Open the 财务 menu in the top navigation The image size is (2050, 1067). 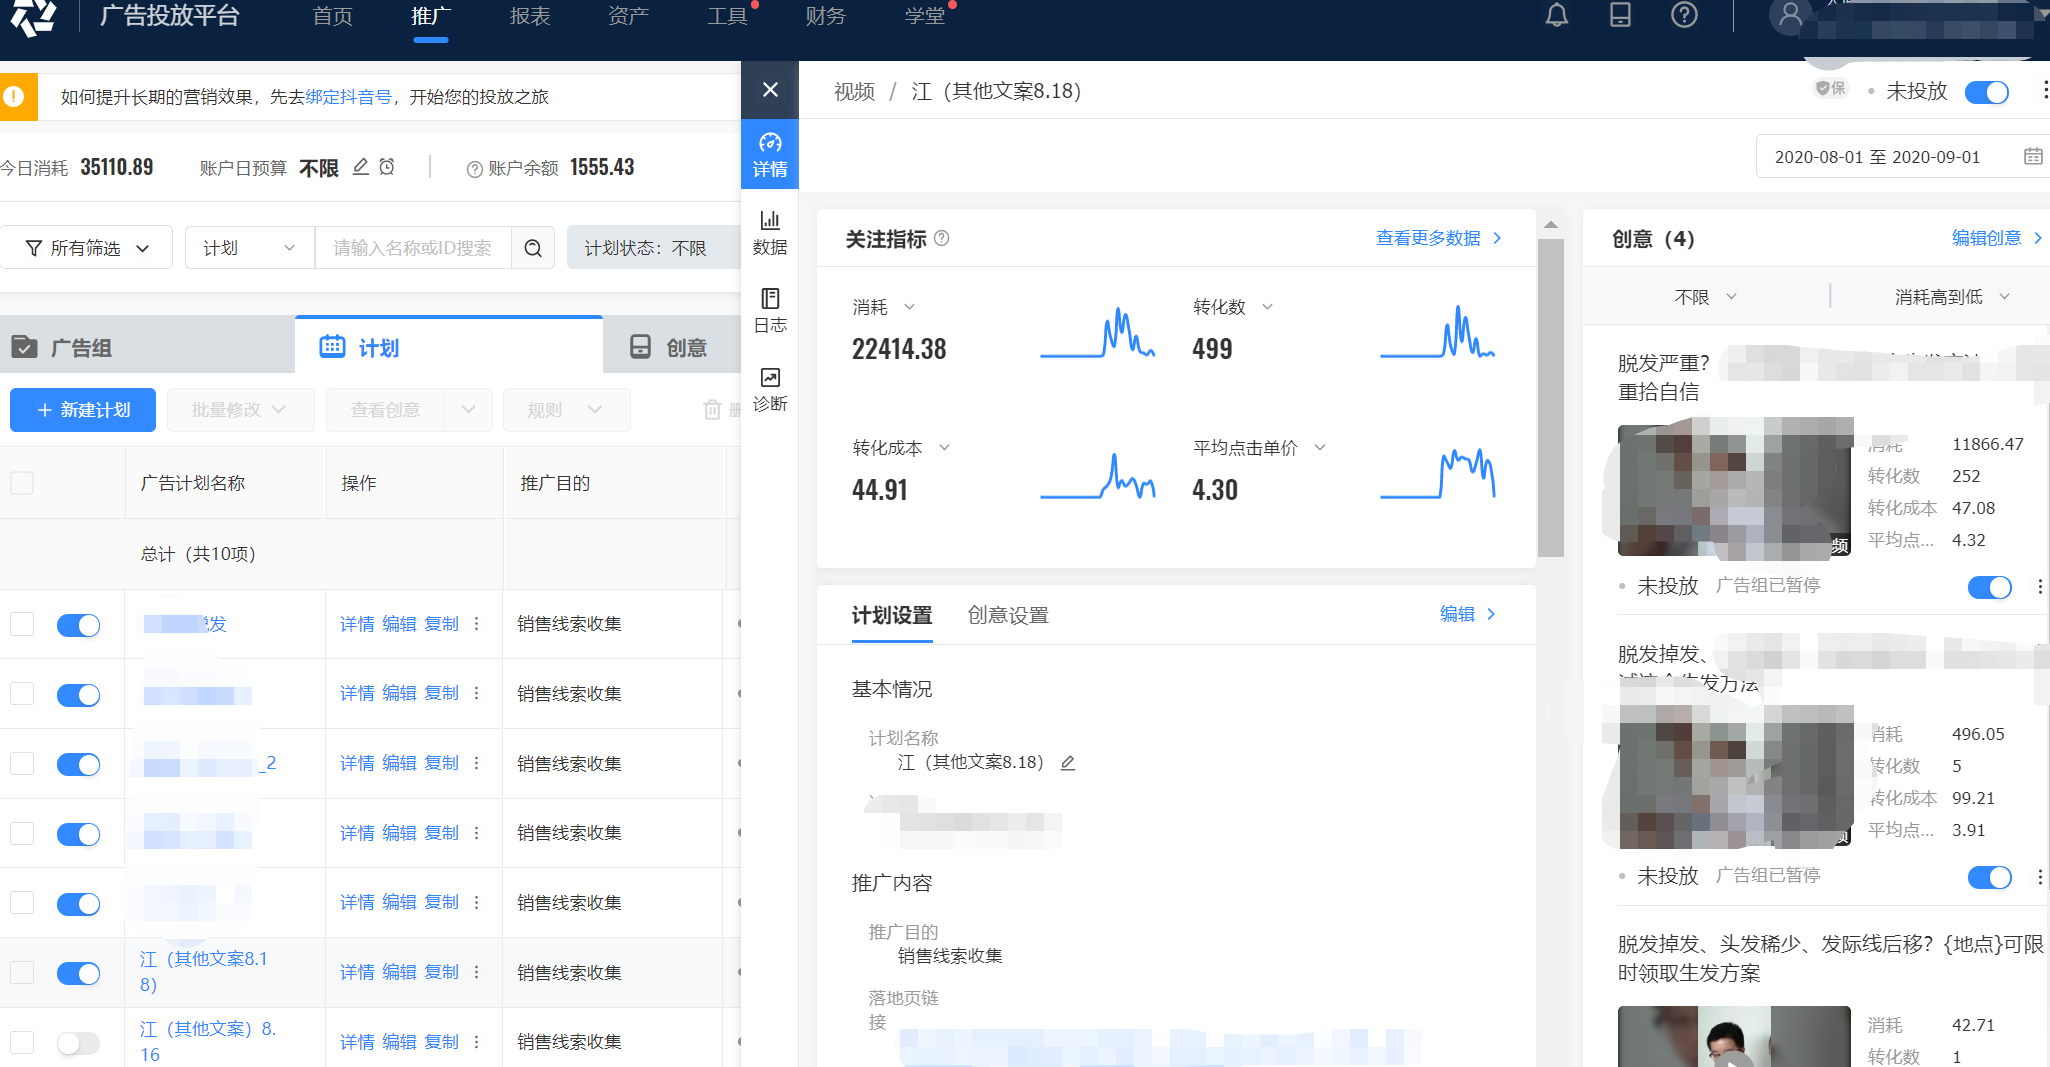[x=825, y=16]
